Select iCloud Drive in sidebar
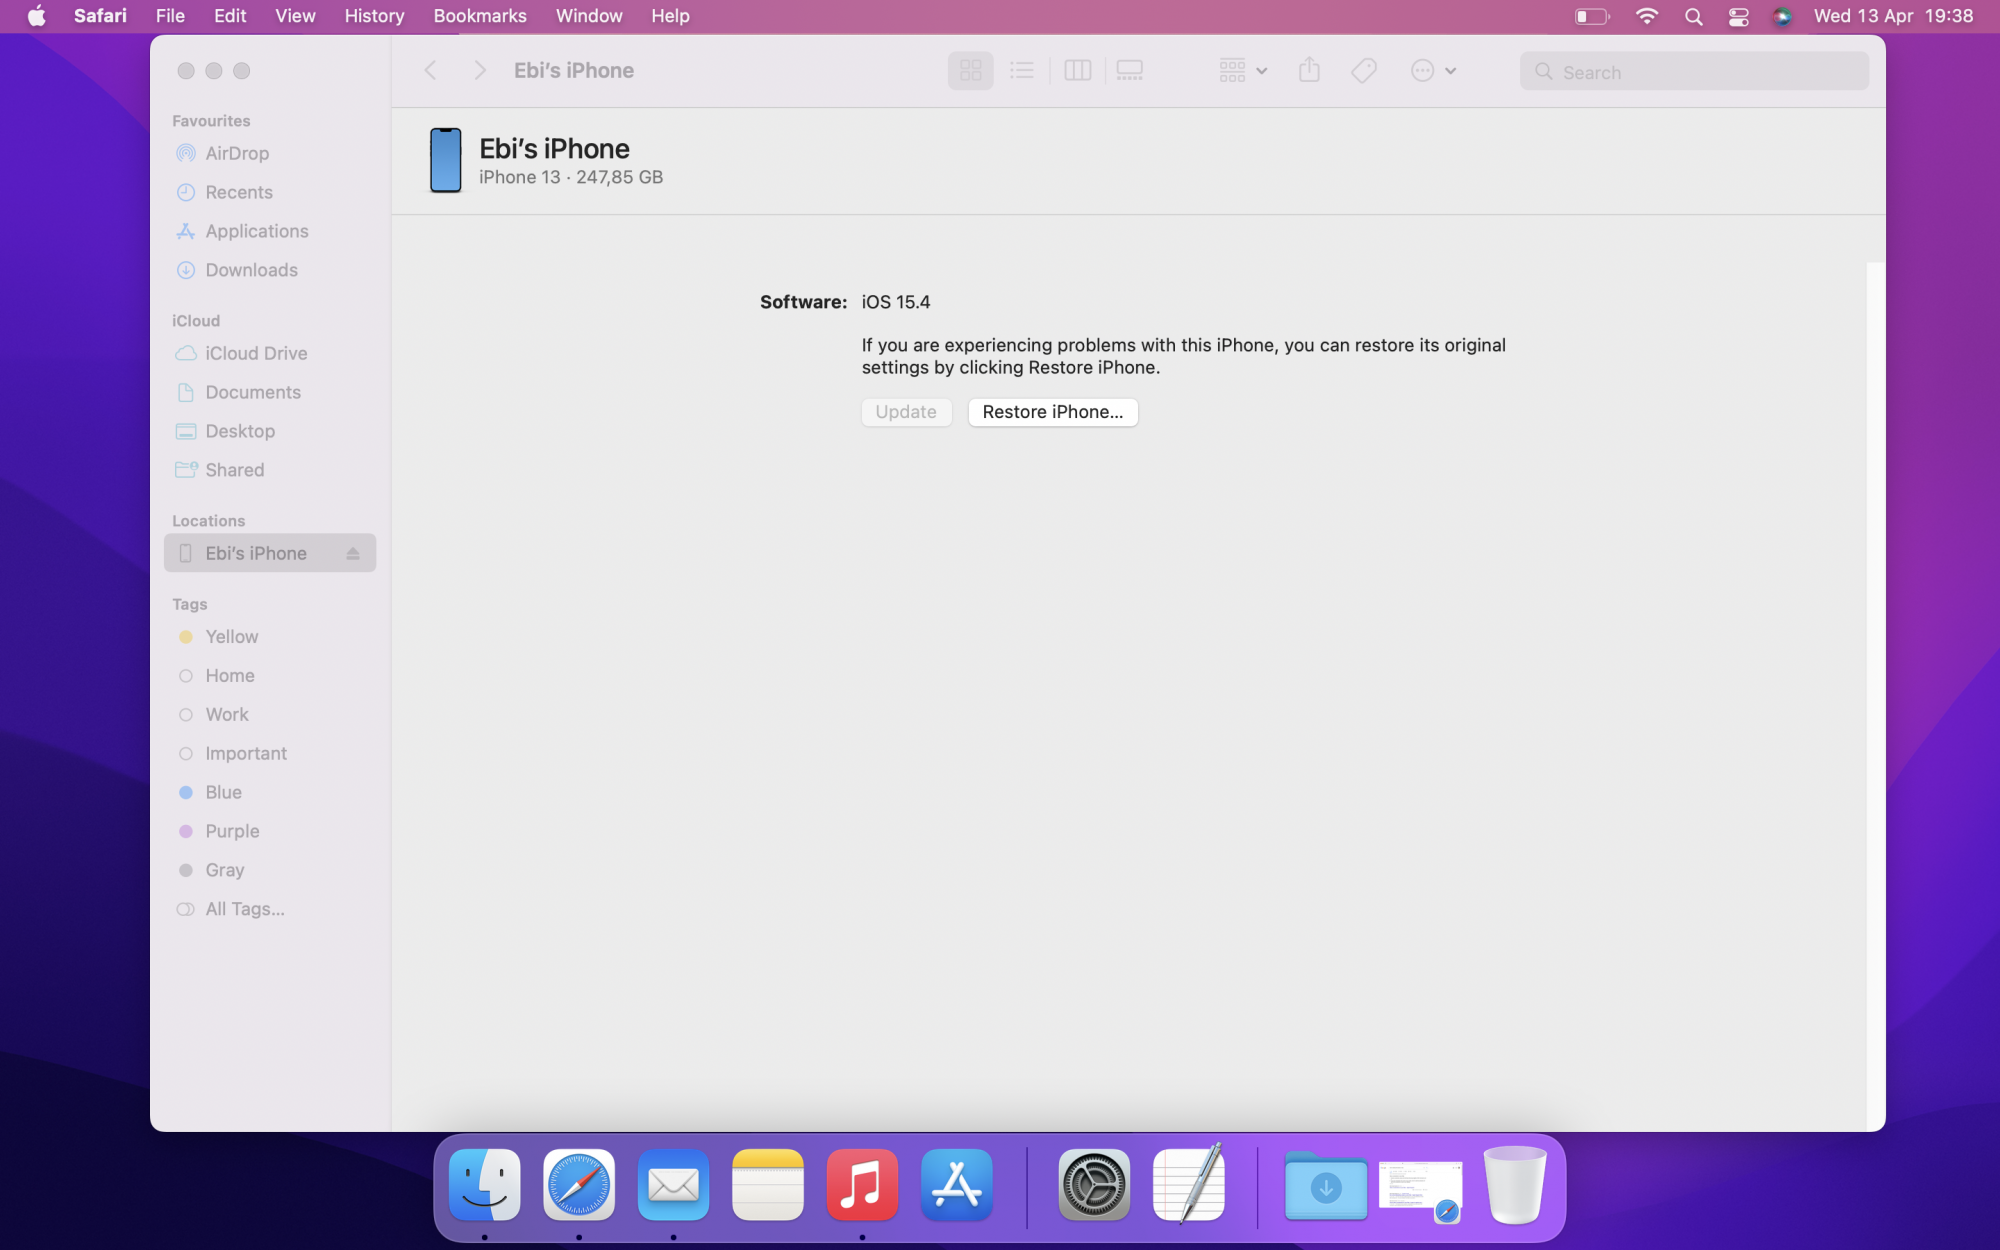 (269, 353)
